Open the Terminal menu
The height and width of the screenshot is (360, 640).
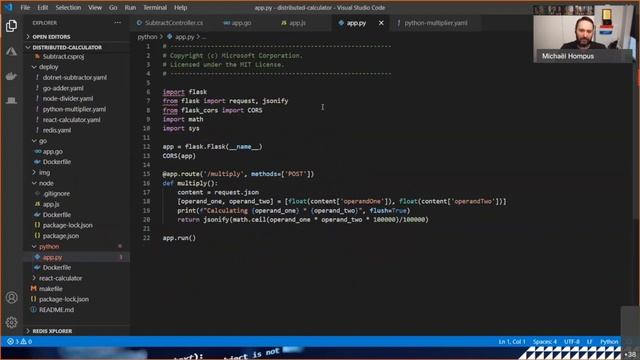155,7
